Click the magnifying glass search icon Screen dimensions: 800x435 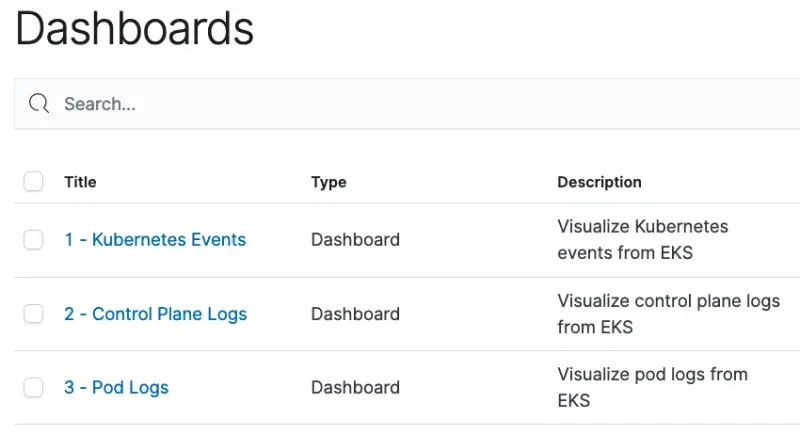coord(39,104)
